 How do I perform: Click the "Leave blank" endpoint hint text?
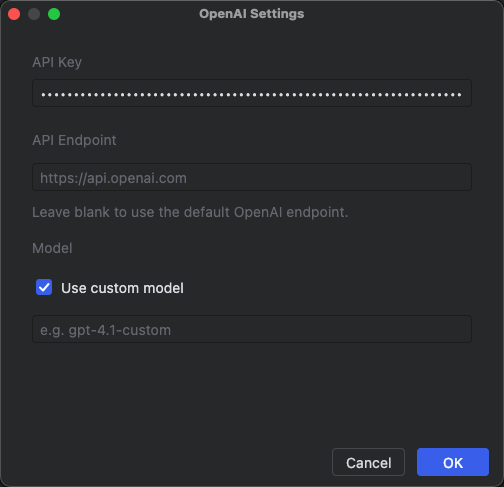tap(190, 212)
